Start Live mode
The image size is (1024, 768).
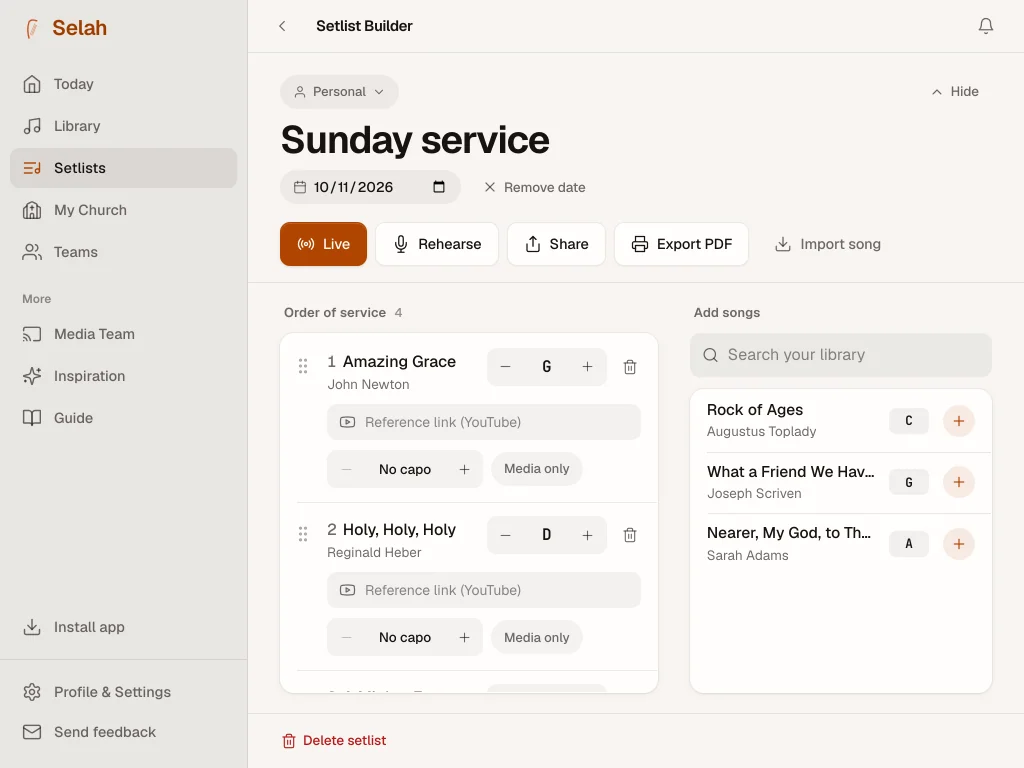323,244
